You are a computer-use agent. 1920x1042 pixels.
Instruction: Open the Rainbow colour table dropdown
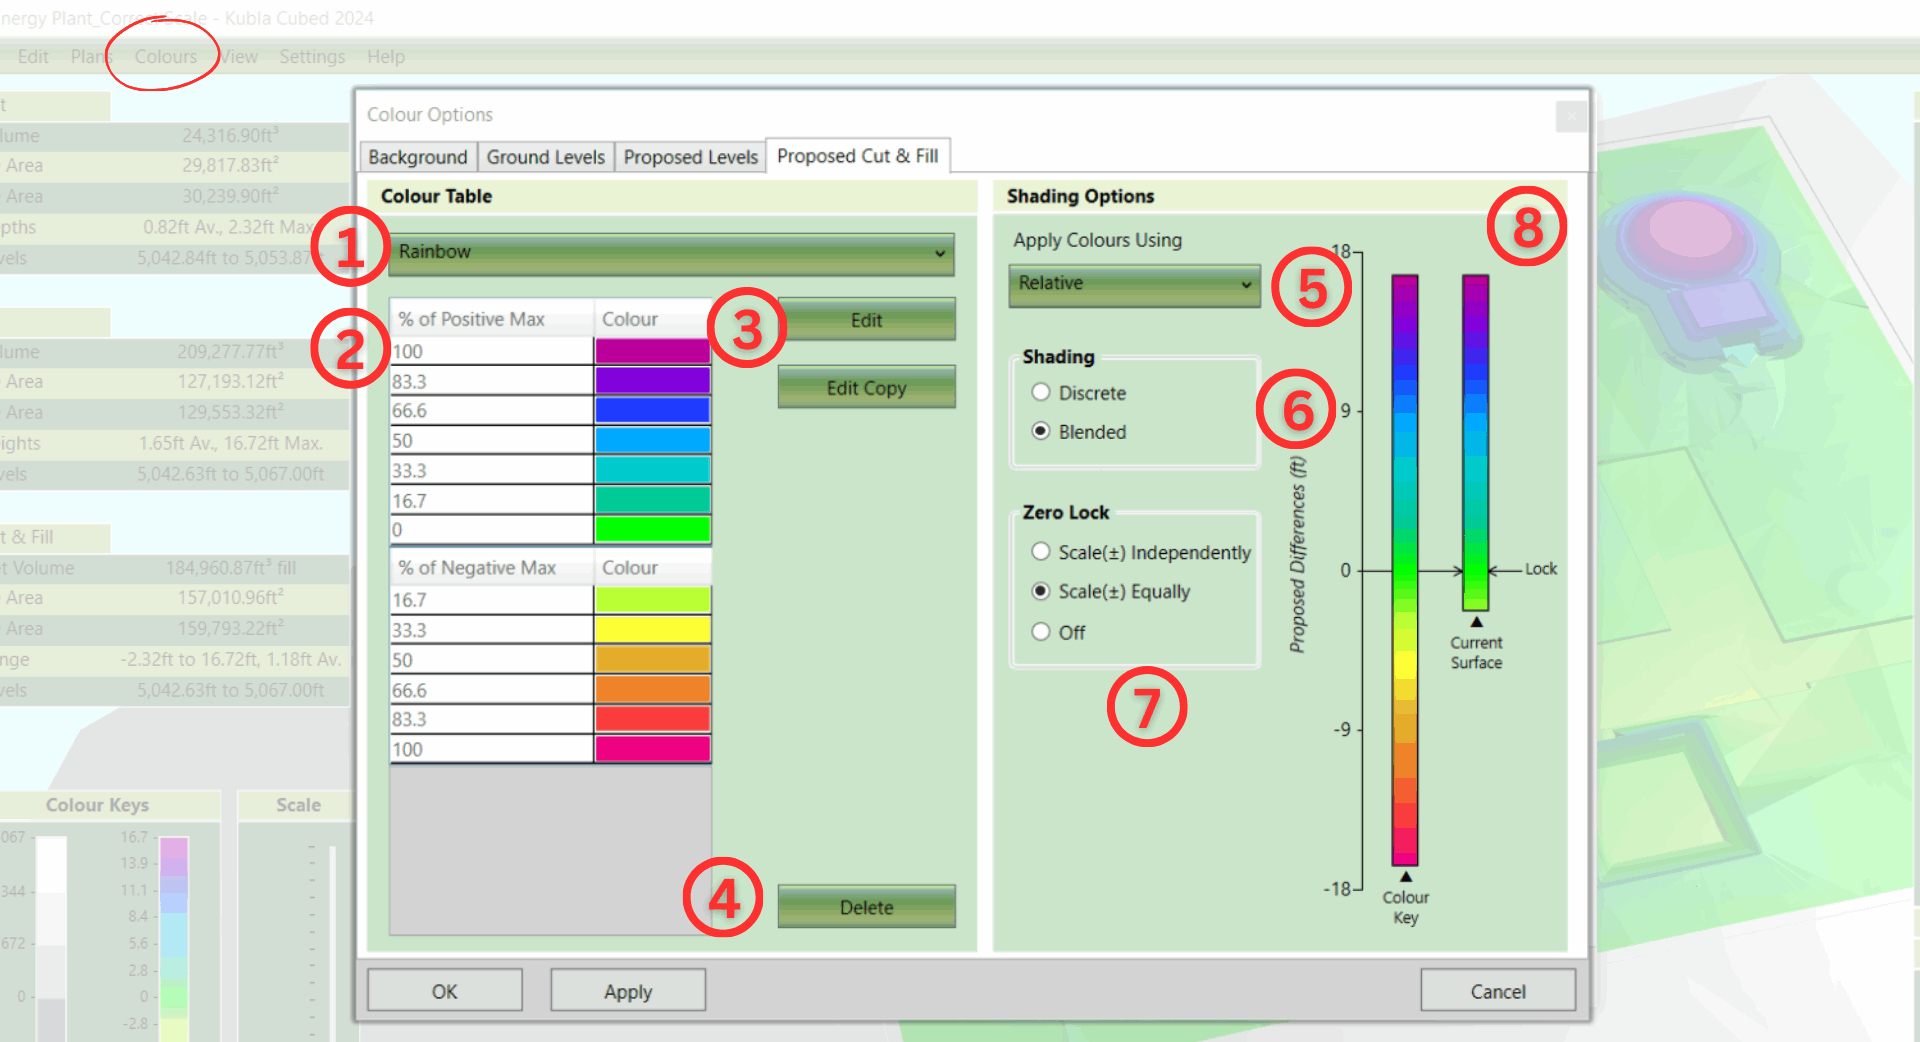click(670, 253)
